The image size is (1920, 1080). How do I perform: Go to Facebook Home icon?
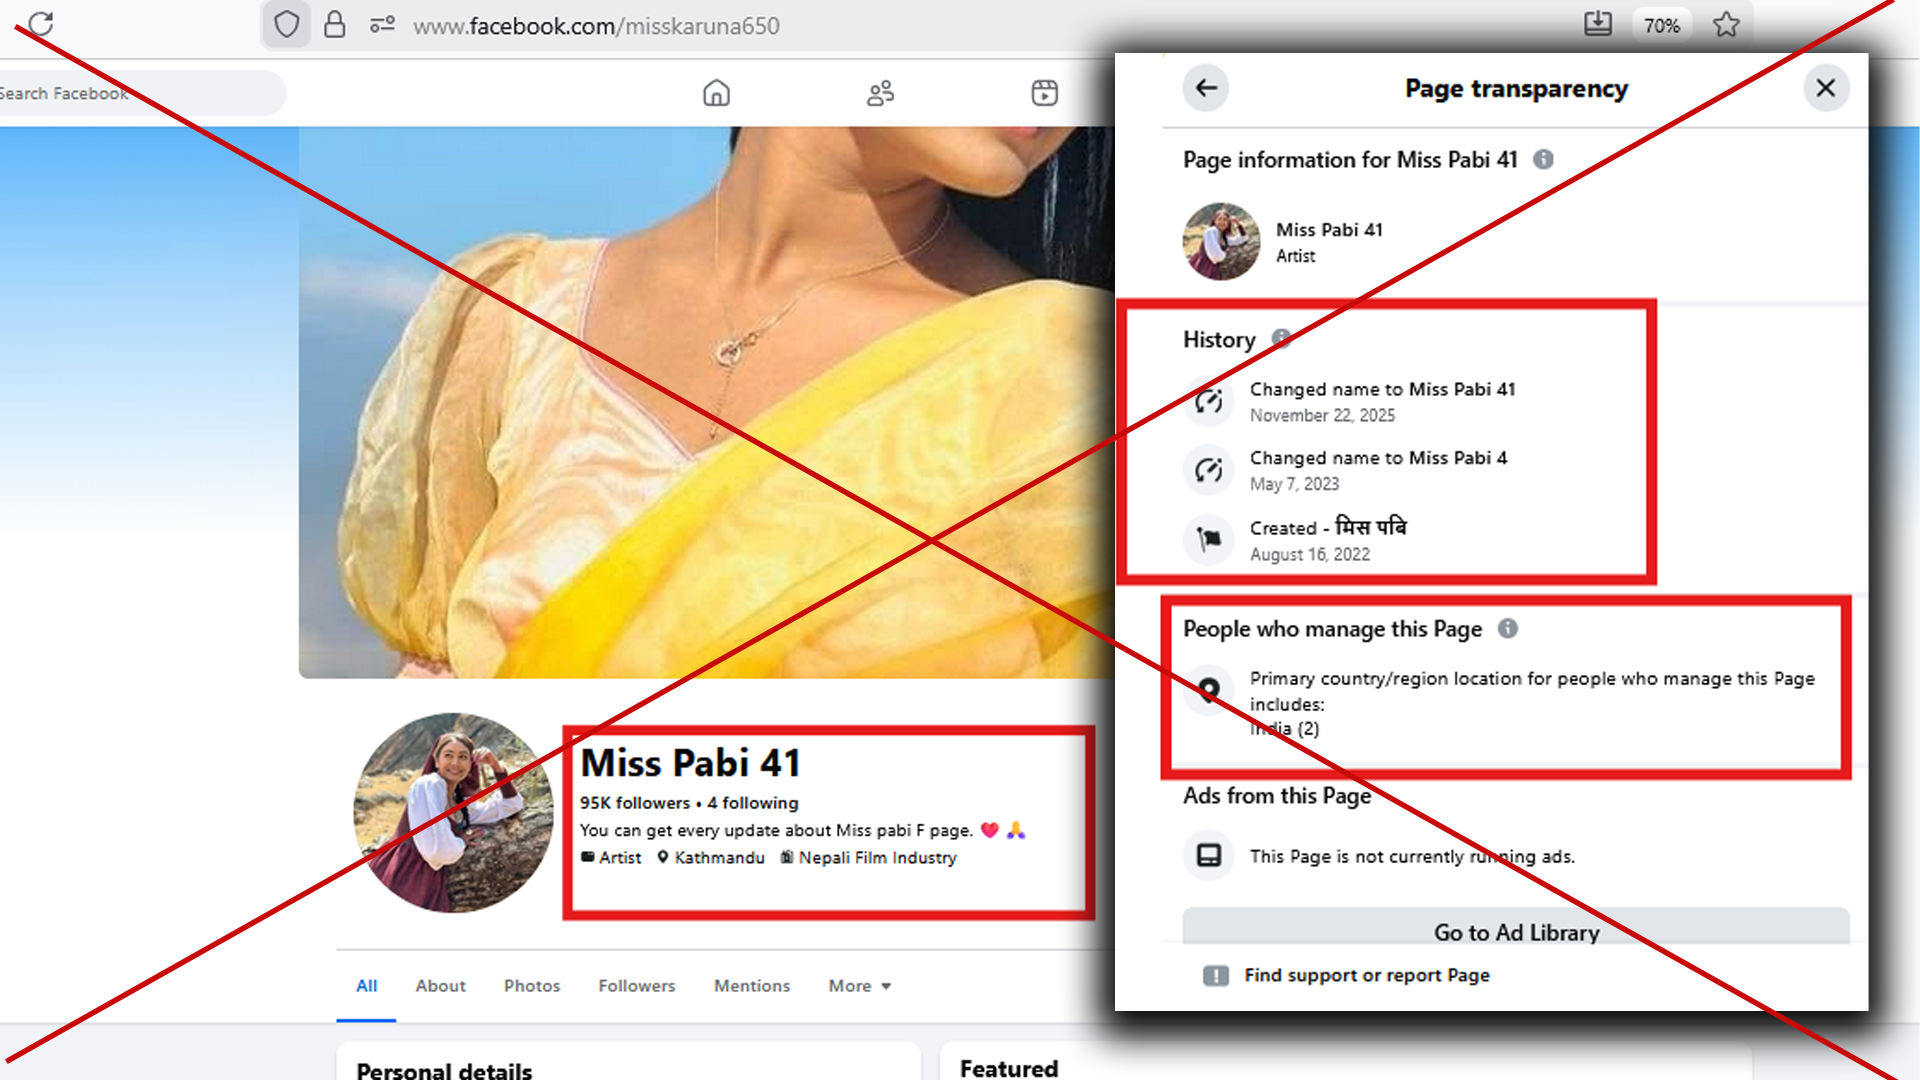pyautogui.click(x=716, y=93)
